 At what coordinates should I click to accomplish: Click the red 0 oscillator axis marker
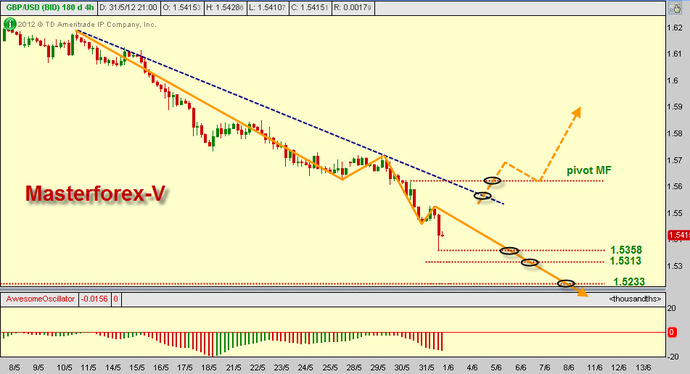pyautogui.click(x=672, y=333)
